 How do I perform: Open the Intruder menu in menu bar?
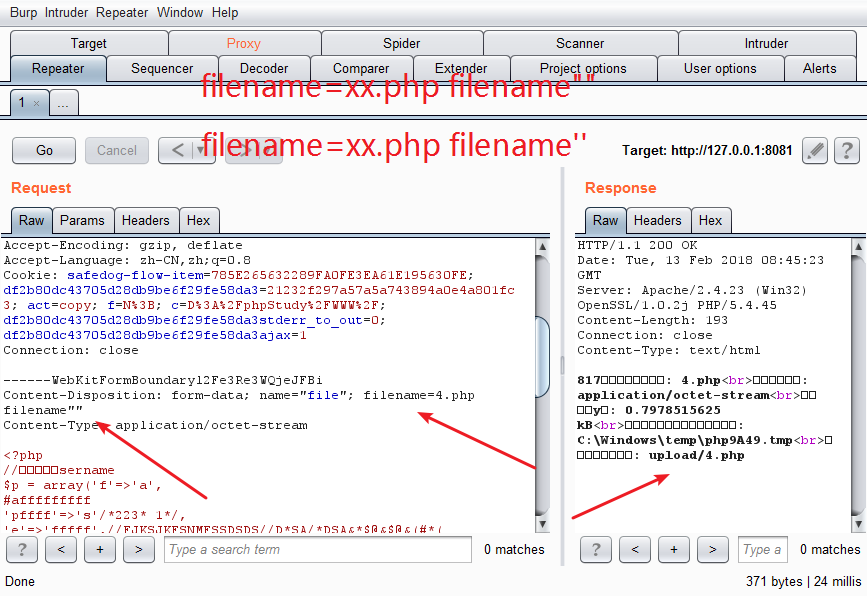[66, 12]
